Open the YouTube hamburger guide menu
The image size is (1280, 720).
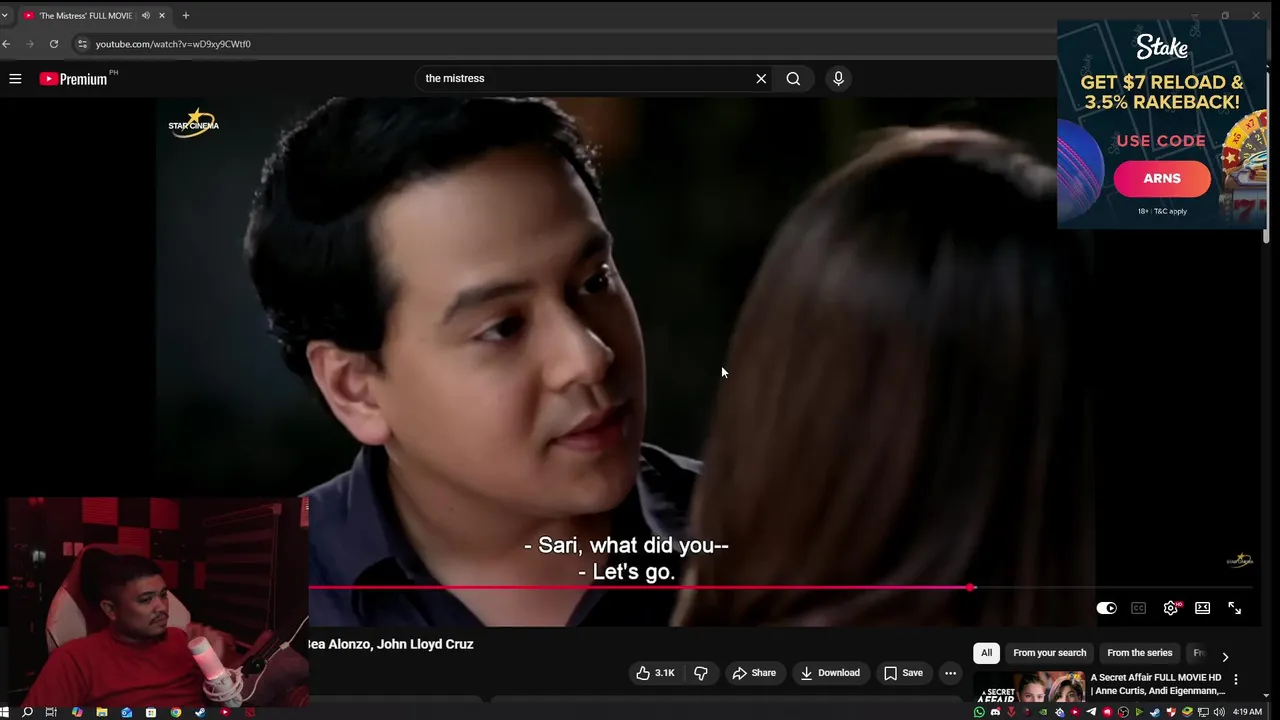tap(15, 78)
